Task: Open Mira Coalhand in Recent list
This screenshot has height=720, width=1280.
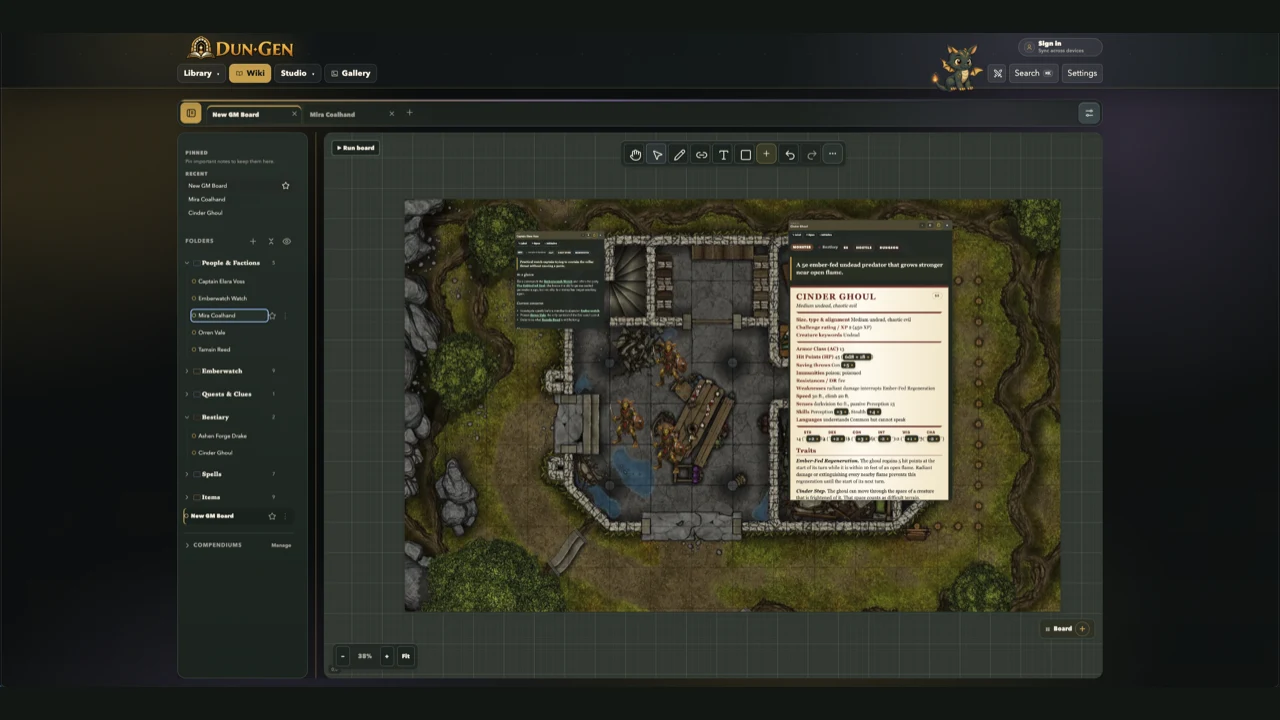Action: point(207,199)
